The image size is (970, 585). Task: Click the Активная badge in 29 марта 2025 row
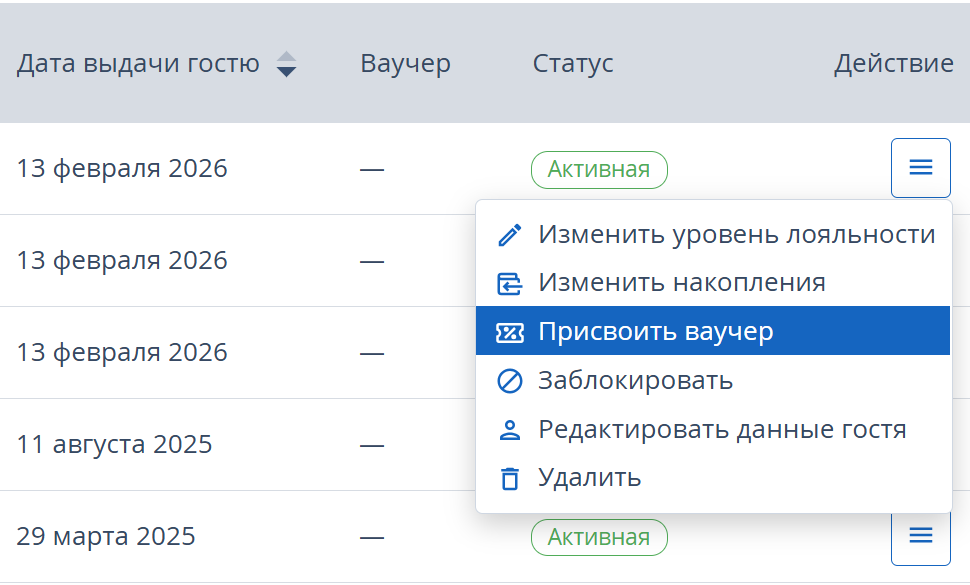pyautogui.click(x=599, y=537)
